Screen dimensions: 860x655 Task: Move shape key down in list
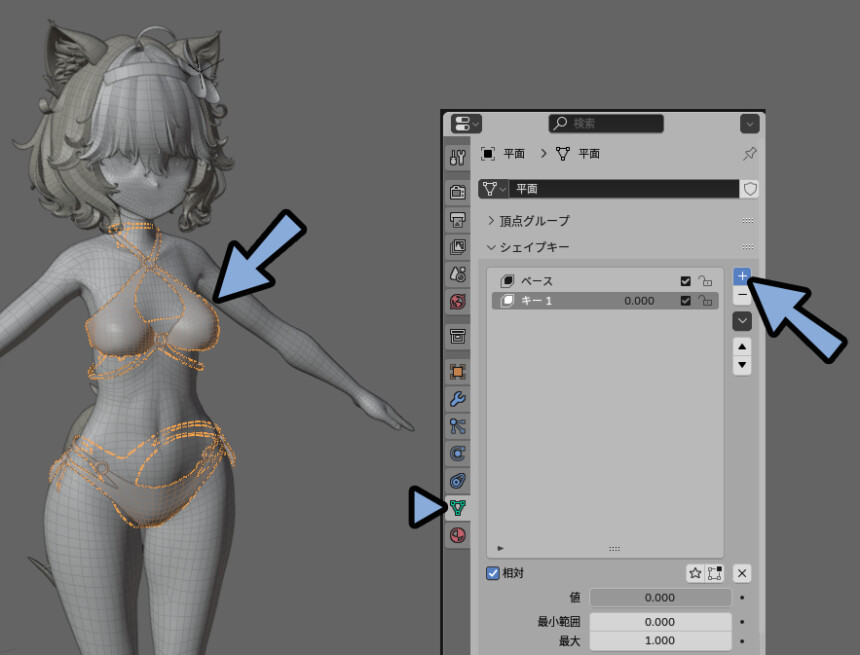point(742,365)
